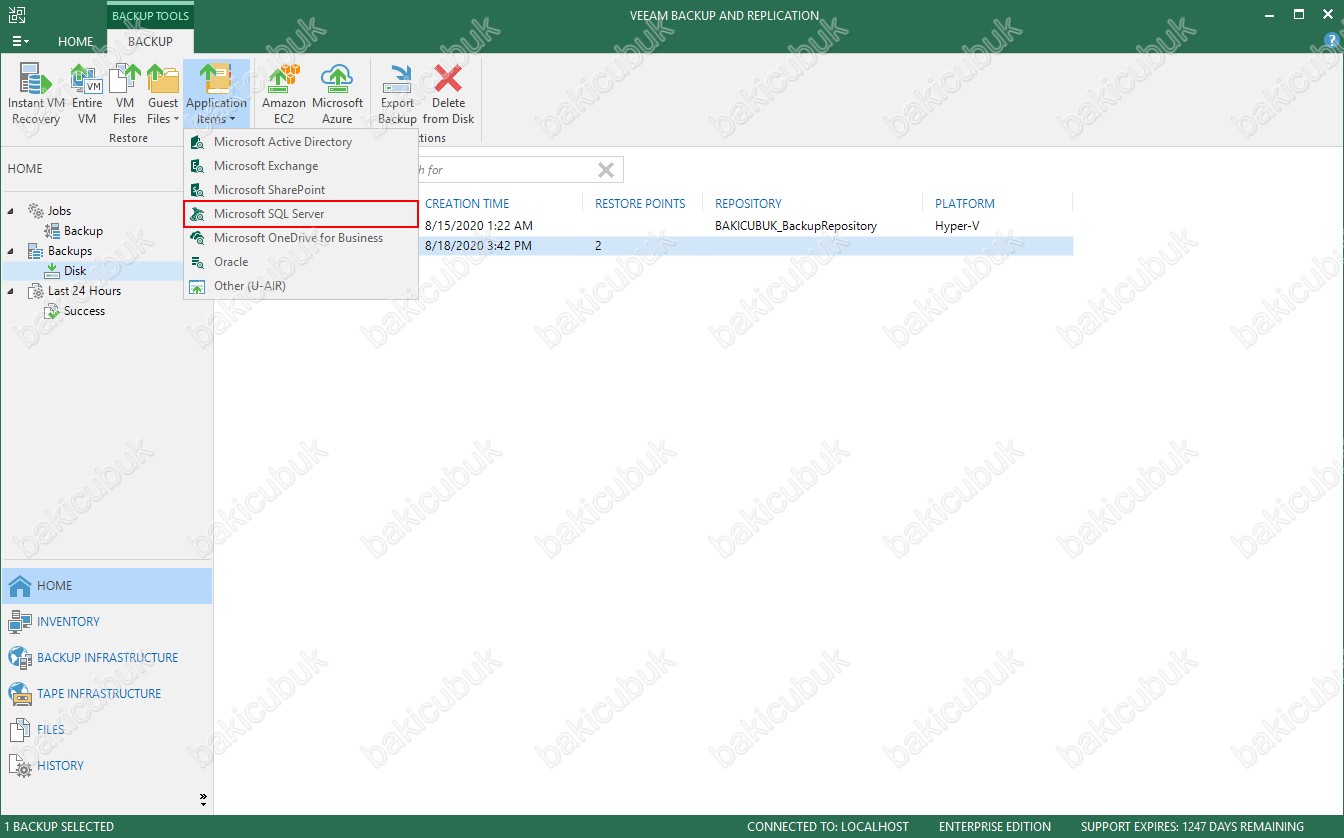Open the main hamburger menu
The image size is (1344, 838).
click(20, 42)
